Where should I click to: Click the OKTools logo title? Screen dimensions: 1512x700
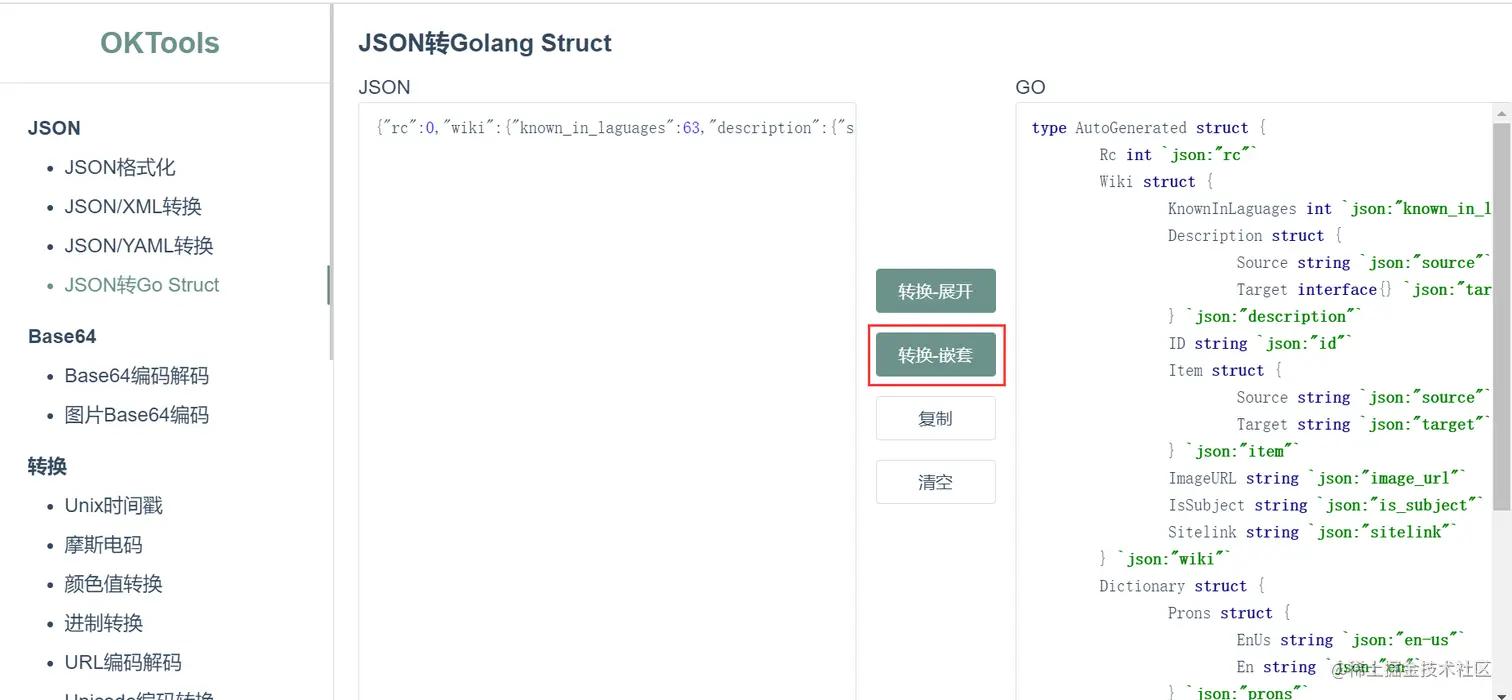(160, 43)
